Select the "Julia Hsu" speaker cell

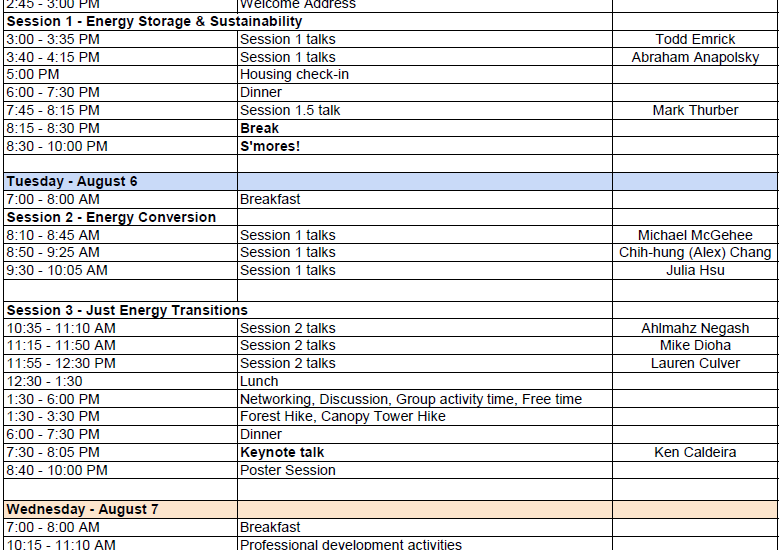coord(695,270)
